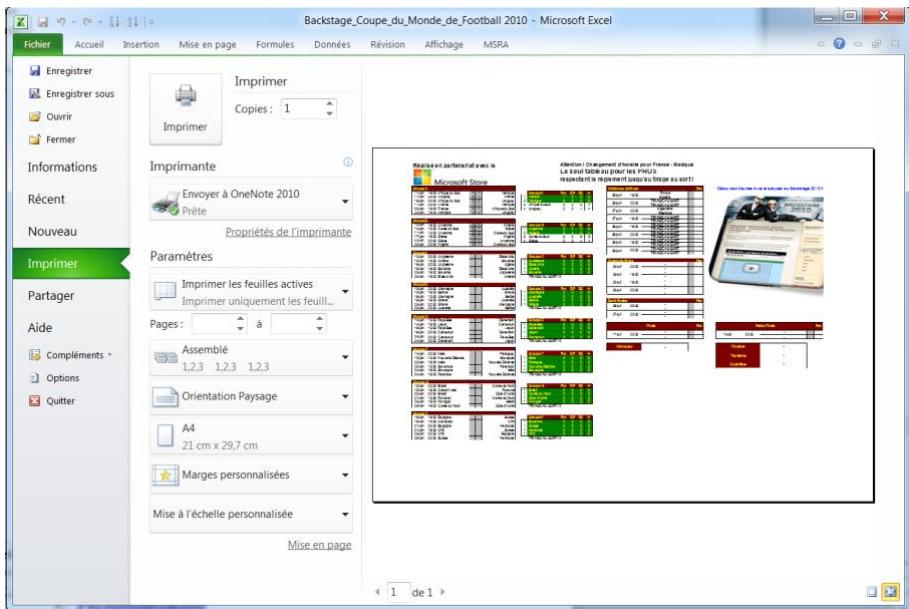Open printer selection dropdown OneNote 2010
This screenshot has width=909, height=609.
[x=251, y=202]
